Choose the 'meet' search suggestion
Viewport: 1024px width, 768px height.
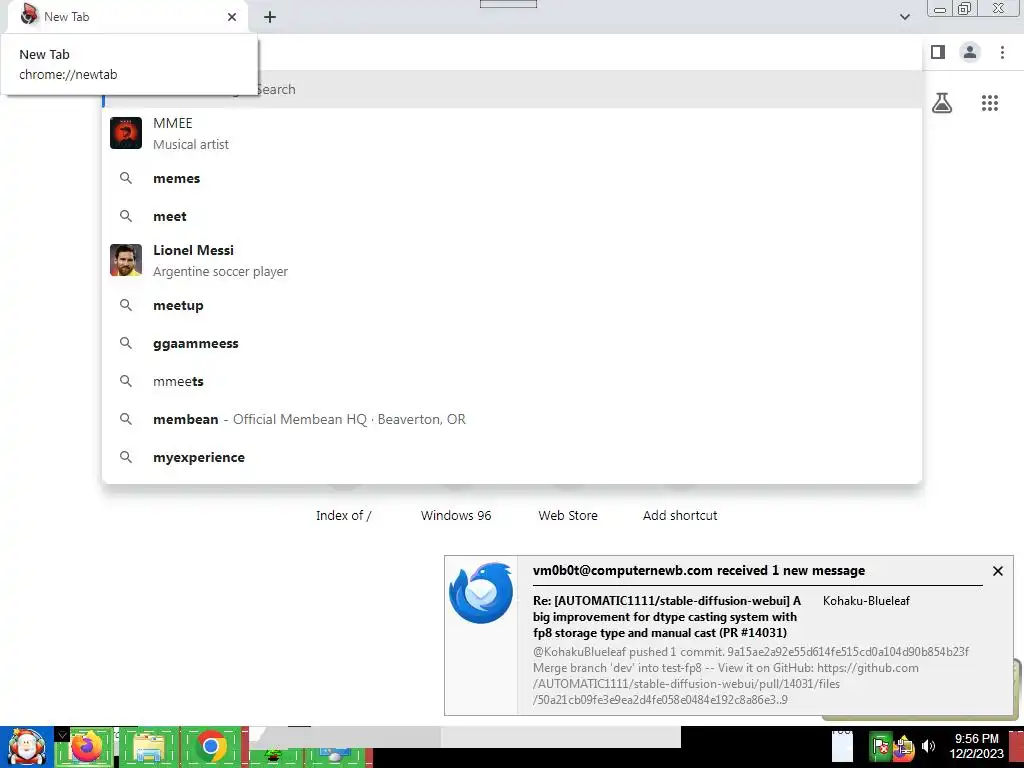pos(512,216)
